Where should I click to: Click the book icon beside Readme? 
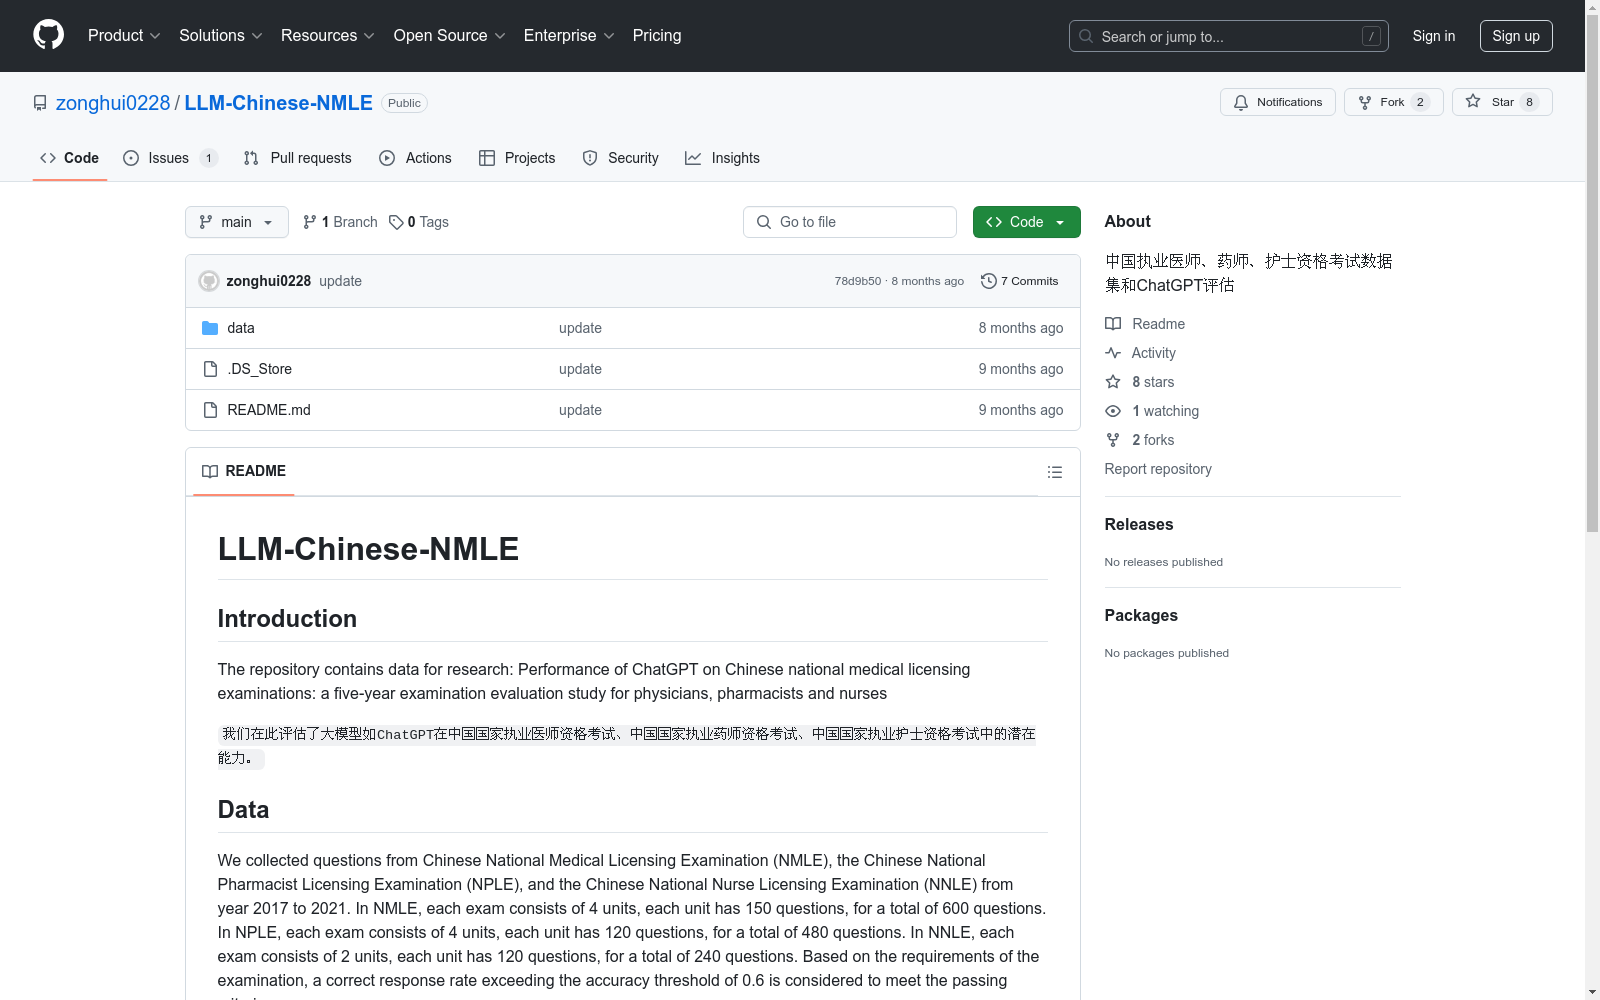coord(1113,324)
